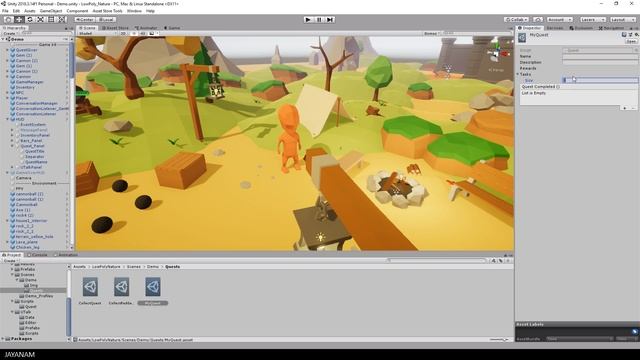Image resolution: width=640 pixels, height=360 pixels.
Task: Select the combined Transform tool
Action: [62, 19]
